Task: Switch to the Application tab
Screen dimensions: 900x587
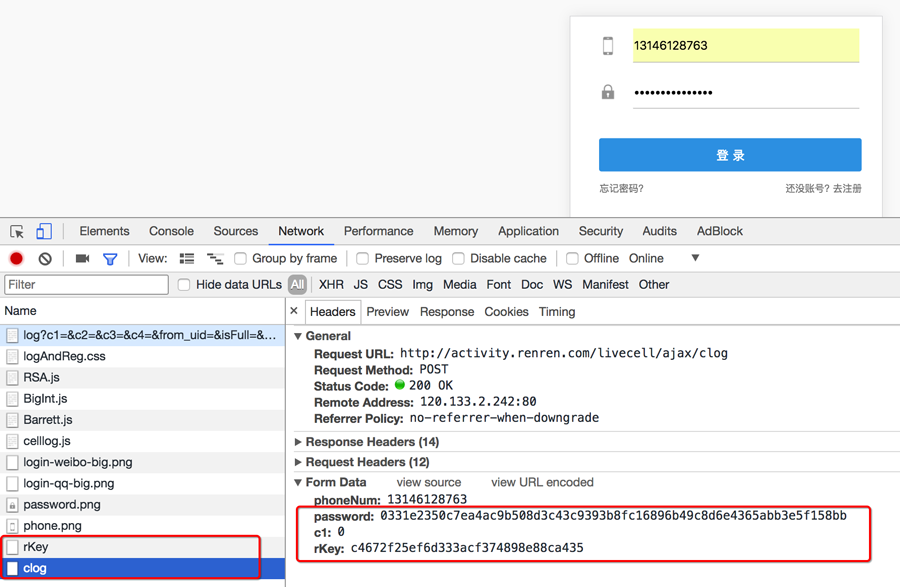Action: (x=528, y=231)
